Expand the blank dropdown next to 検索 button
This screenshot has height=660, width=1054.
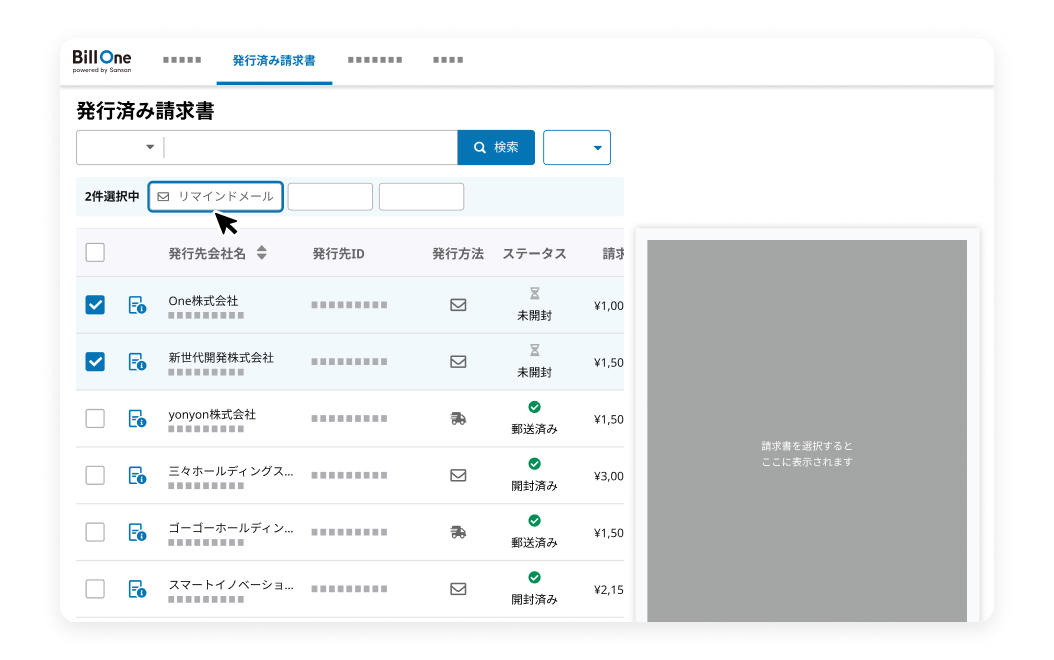[x=577, y=148]
